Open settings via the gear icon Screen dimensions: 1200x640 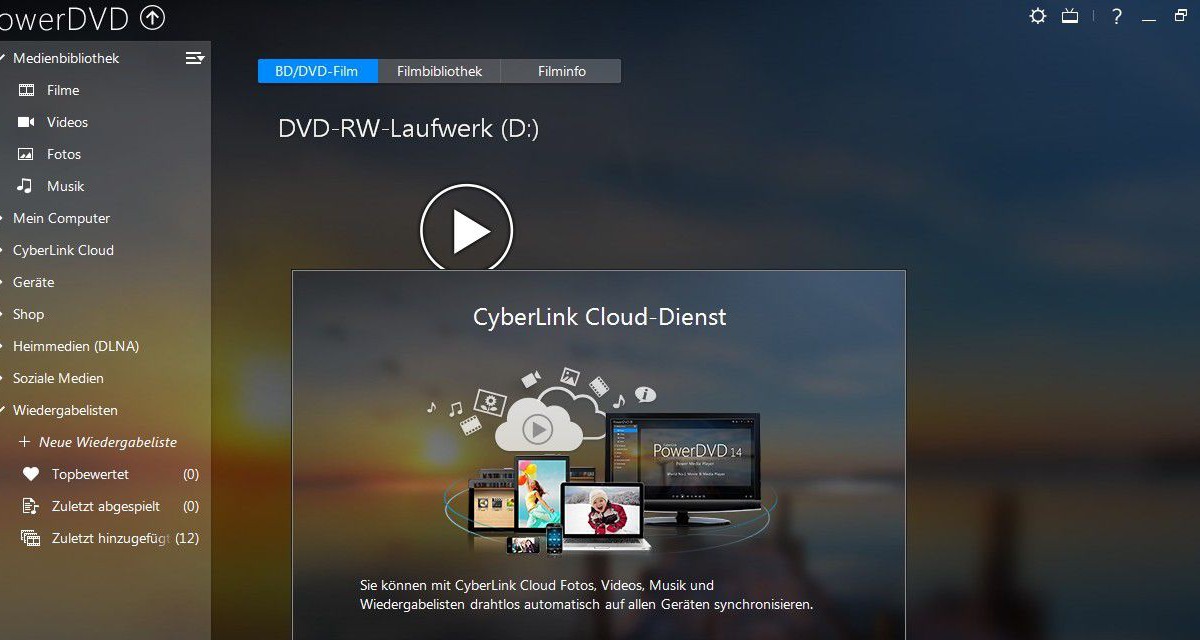(1038, 16)
